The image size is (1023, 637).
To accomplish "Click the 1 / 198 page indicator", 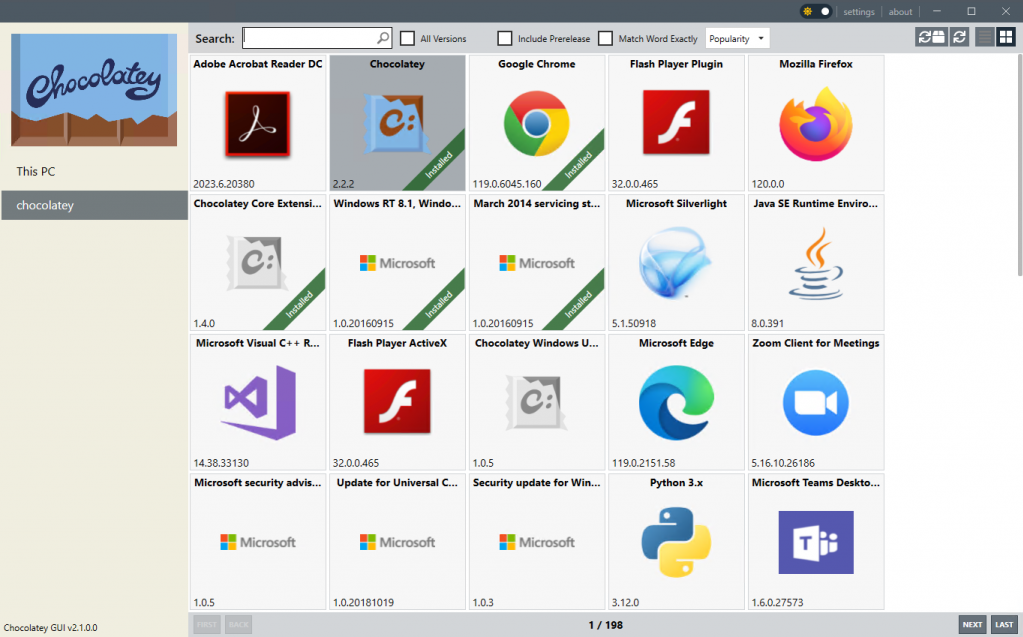I will pos(605,625).
